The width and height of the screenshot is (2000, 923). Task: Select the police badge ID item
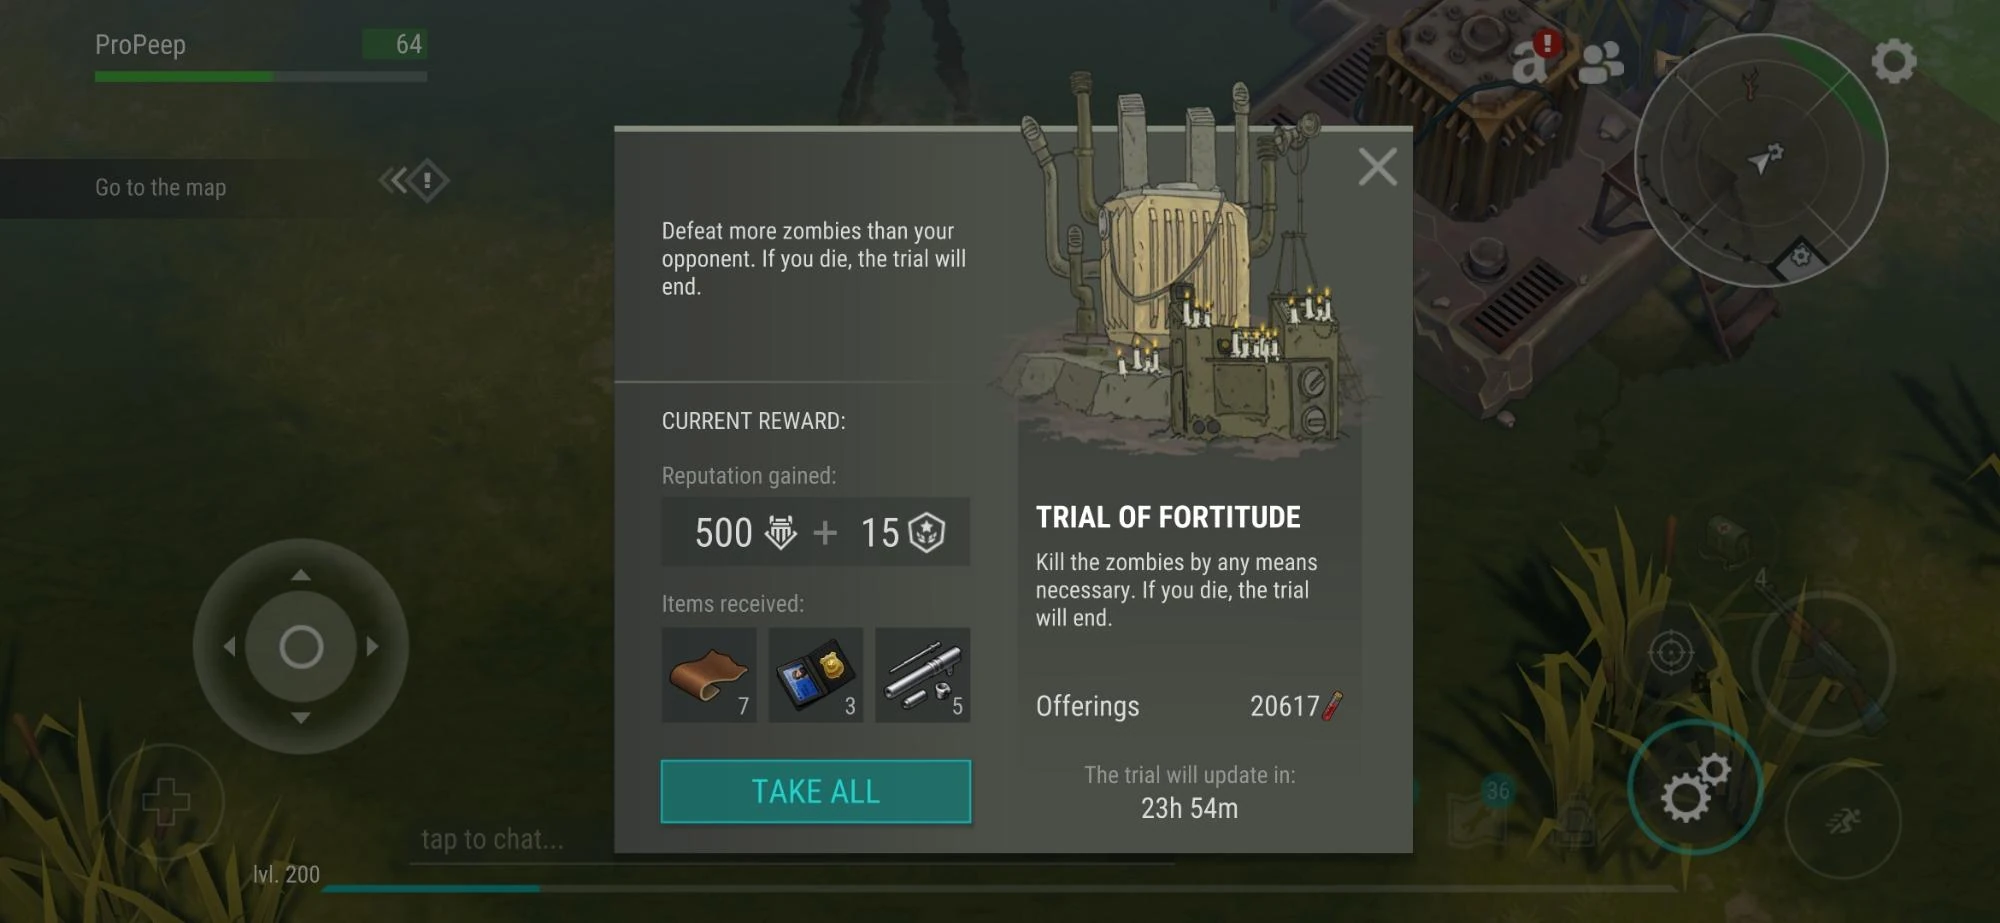[815, 675]
